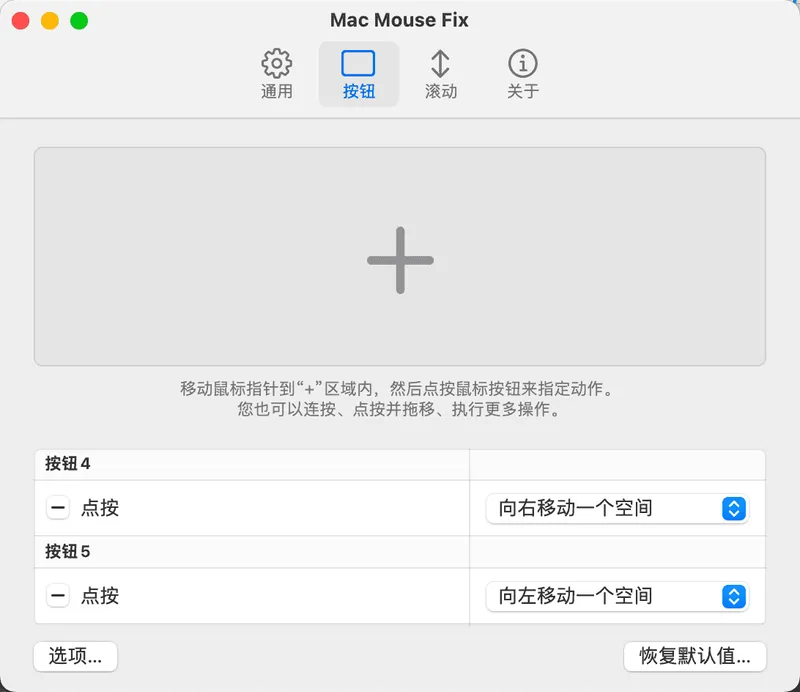Close the Mac Mouse Fix window
This screenshot has height=692, width=800.
[x=21, y=21]
